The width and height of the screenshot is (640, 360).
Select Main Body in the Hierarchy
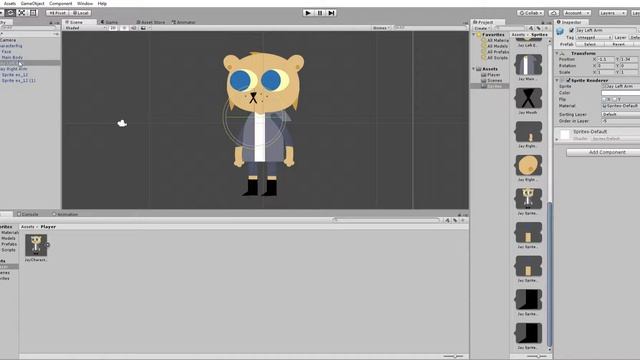(12, 57)
